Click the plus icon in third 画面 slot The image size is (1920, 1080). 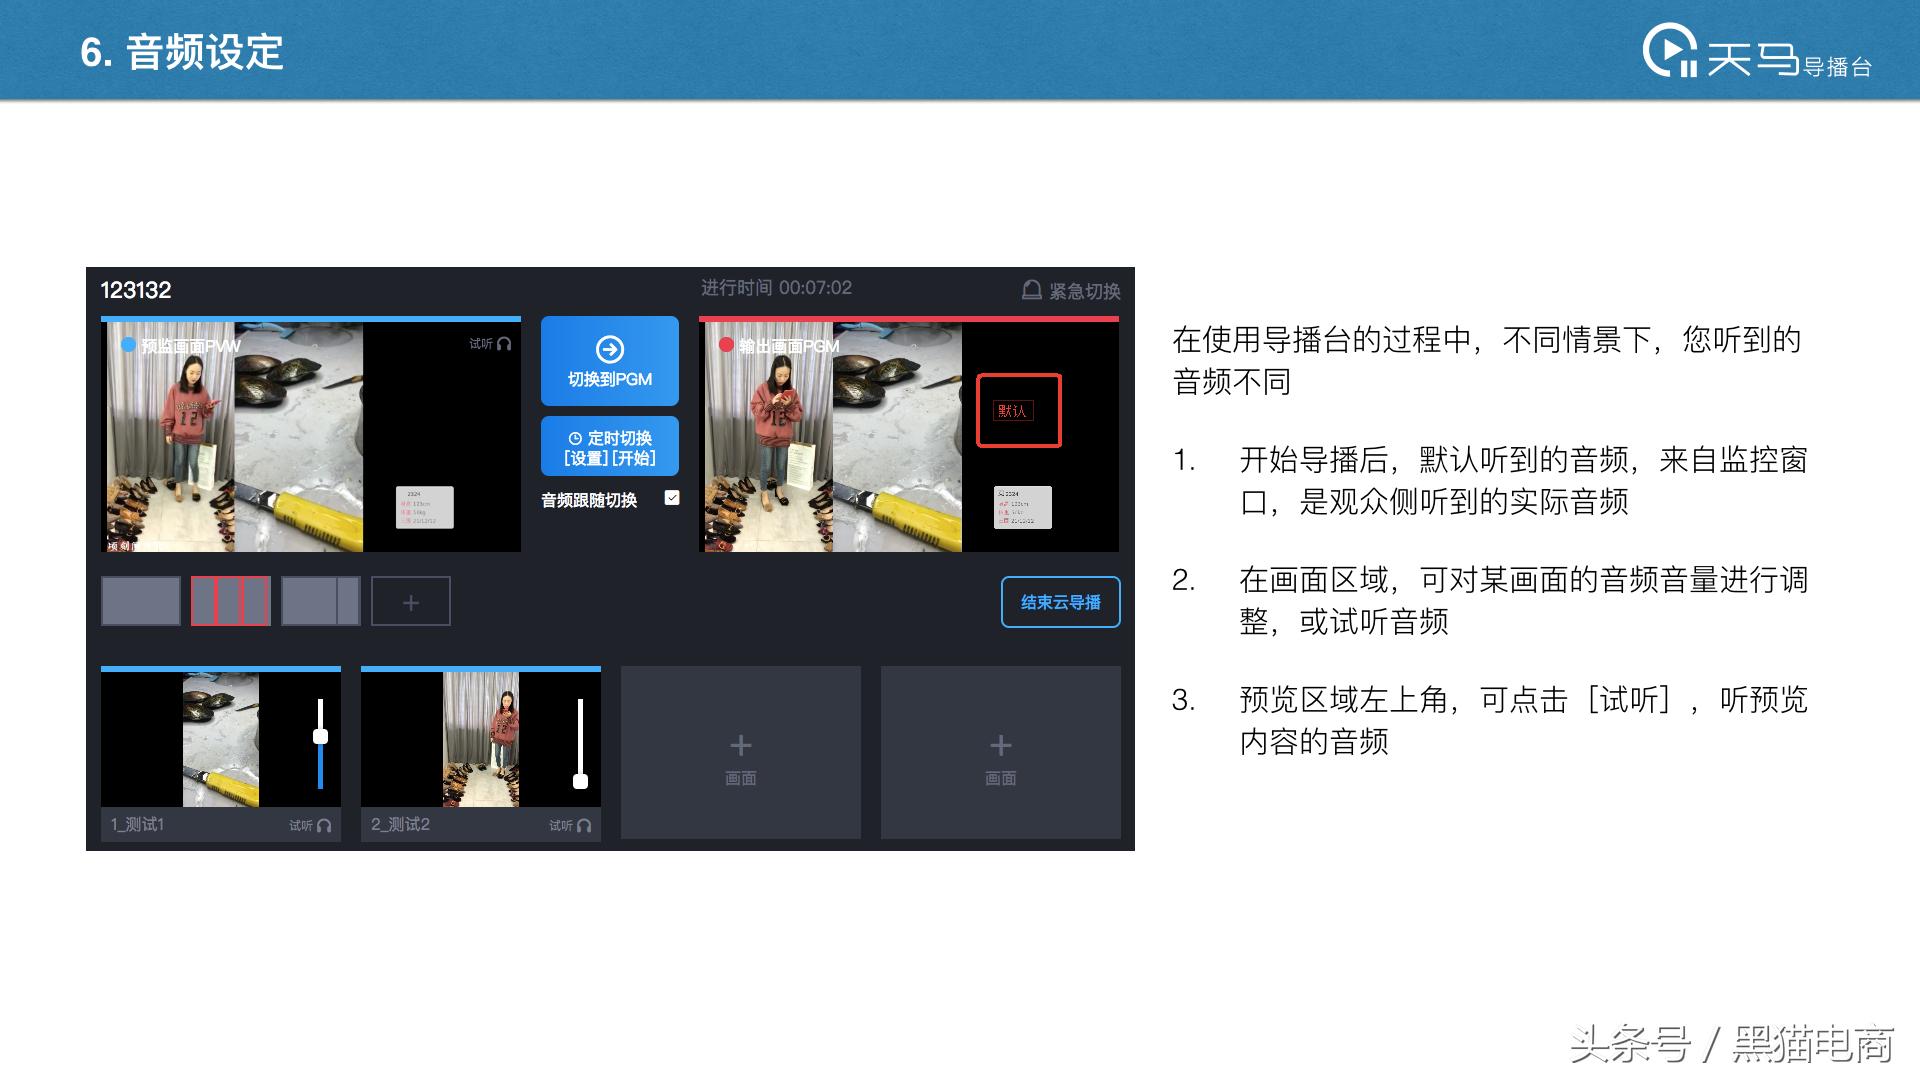coord(740,745)
